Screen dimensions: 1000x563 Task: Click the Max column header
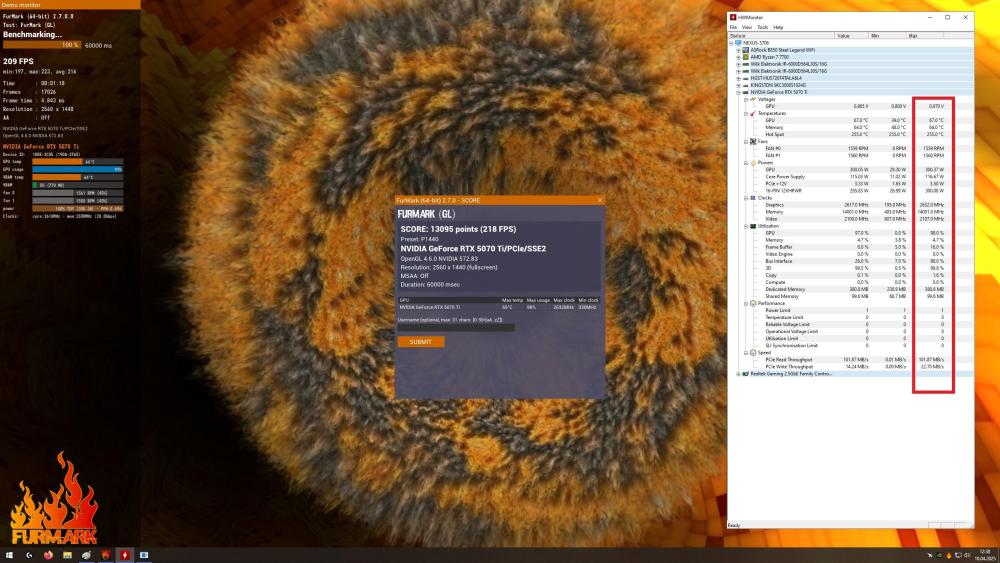[x=912, y=35]
